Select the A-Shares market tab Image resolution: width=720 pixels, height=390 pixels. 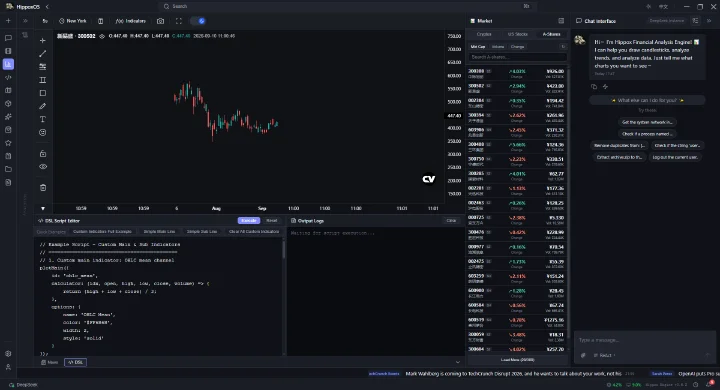[x=551, y=34]
